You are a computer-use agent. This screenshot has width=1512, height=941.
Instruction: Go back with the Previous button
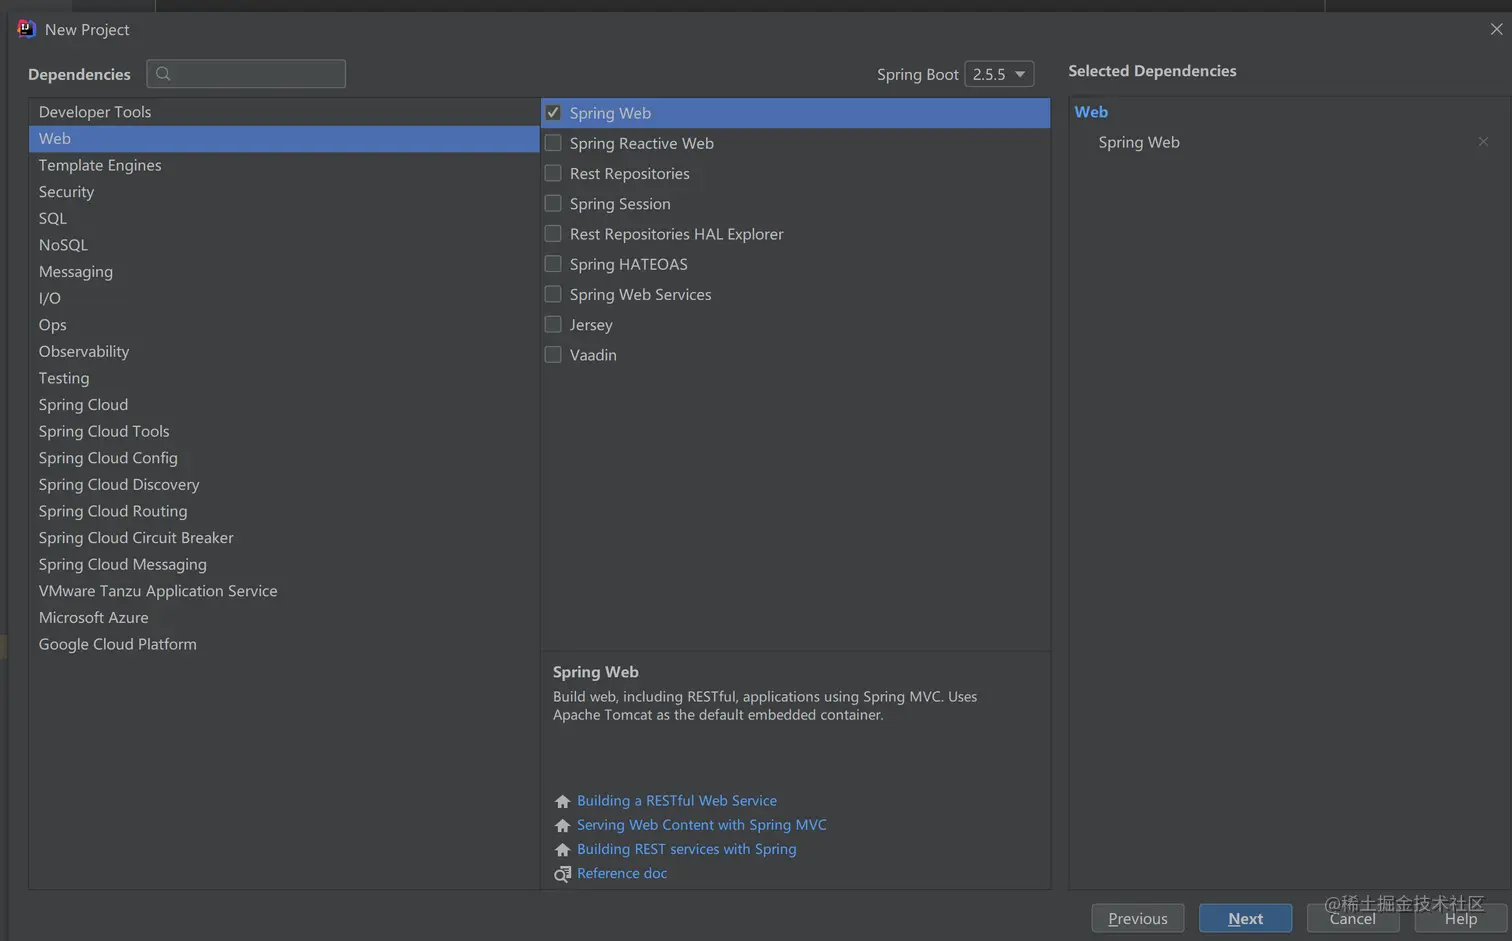1137,918
